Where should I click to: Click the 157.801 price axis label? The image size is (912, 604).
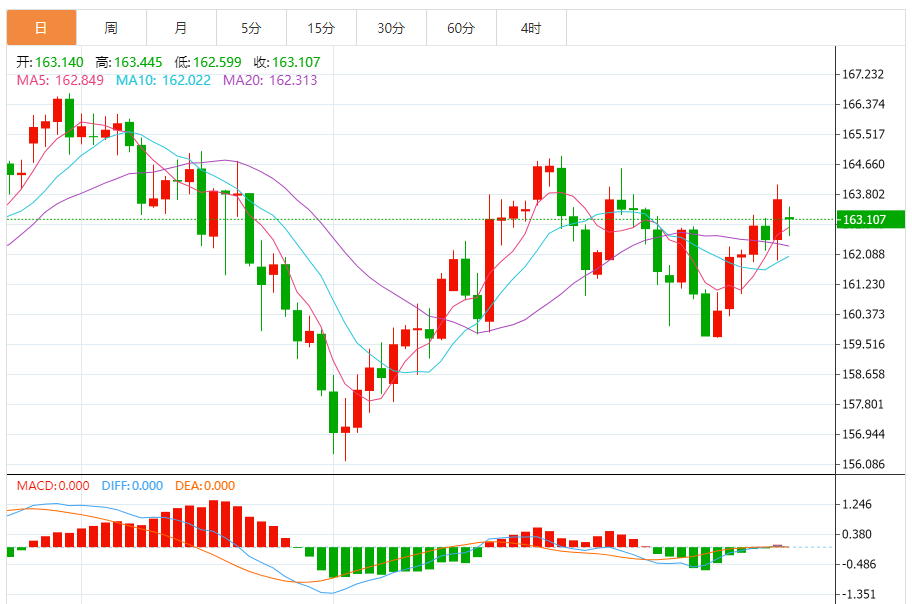863,404
